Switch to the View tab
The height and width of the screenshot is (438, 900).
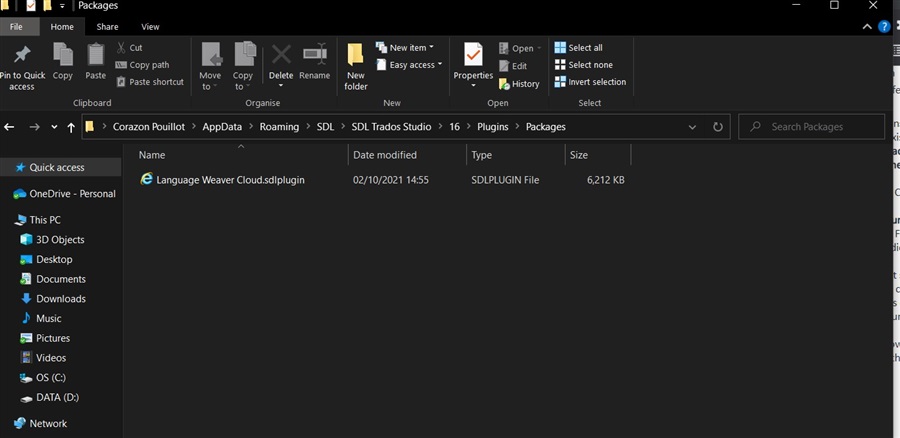[150, 26]
